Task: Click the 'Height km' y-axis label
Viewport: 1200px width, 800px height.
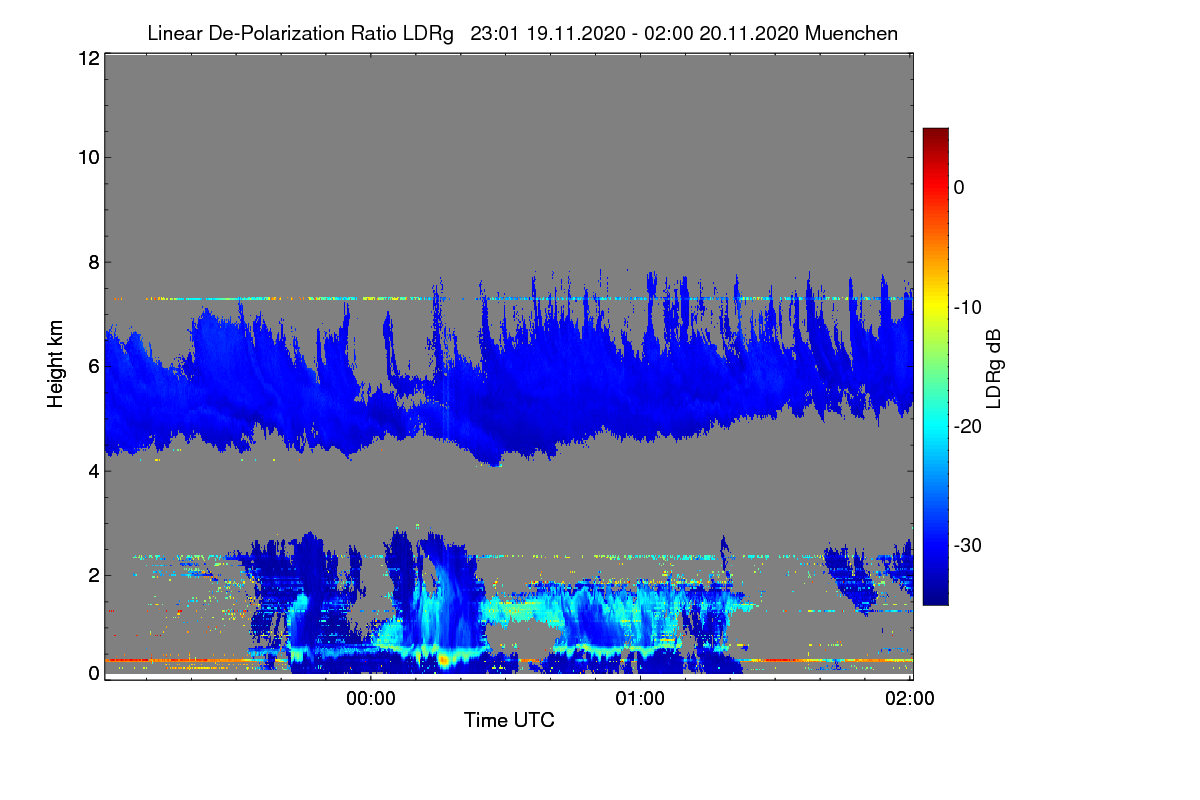Action: [x=55, y=365]
